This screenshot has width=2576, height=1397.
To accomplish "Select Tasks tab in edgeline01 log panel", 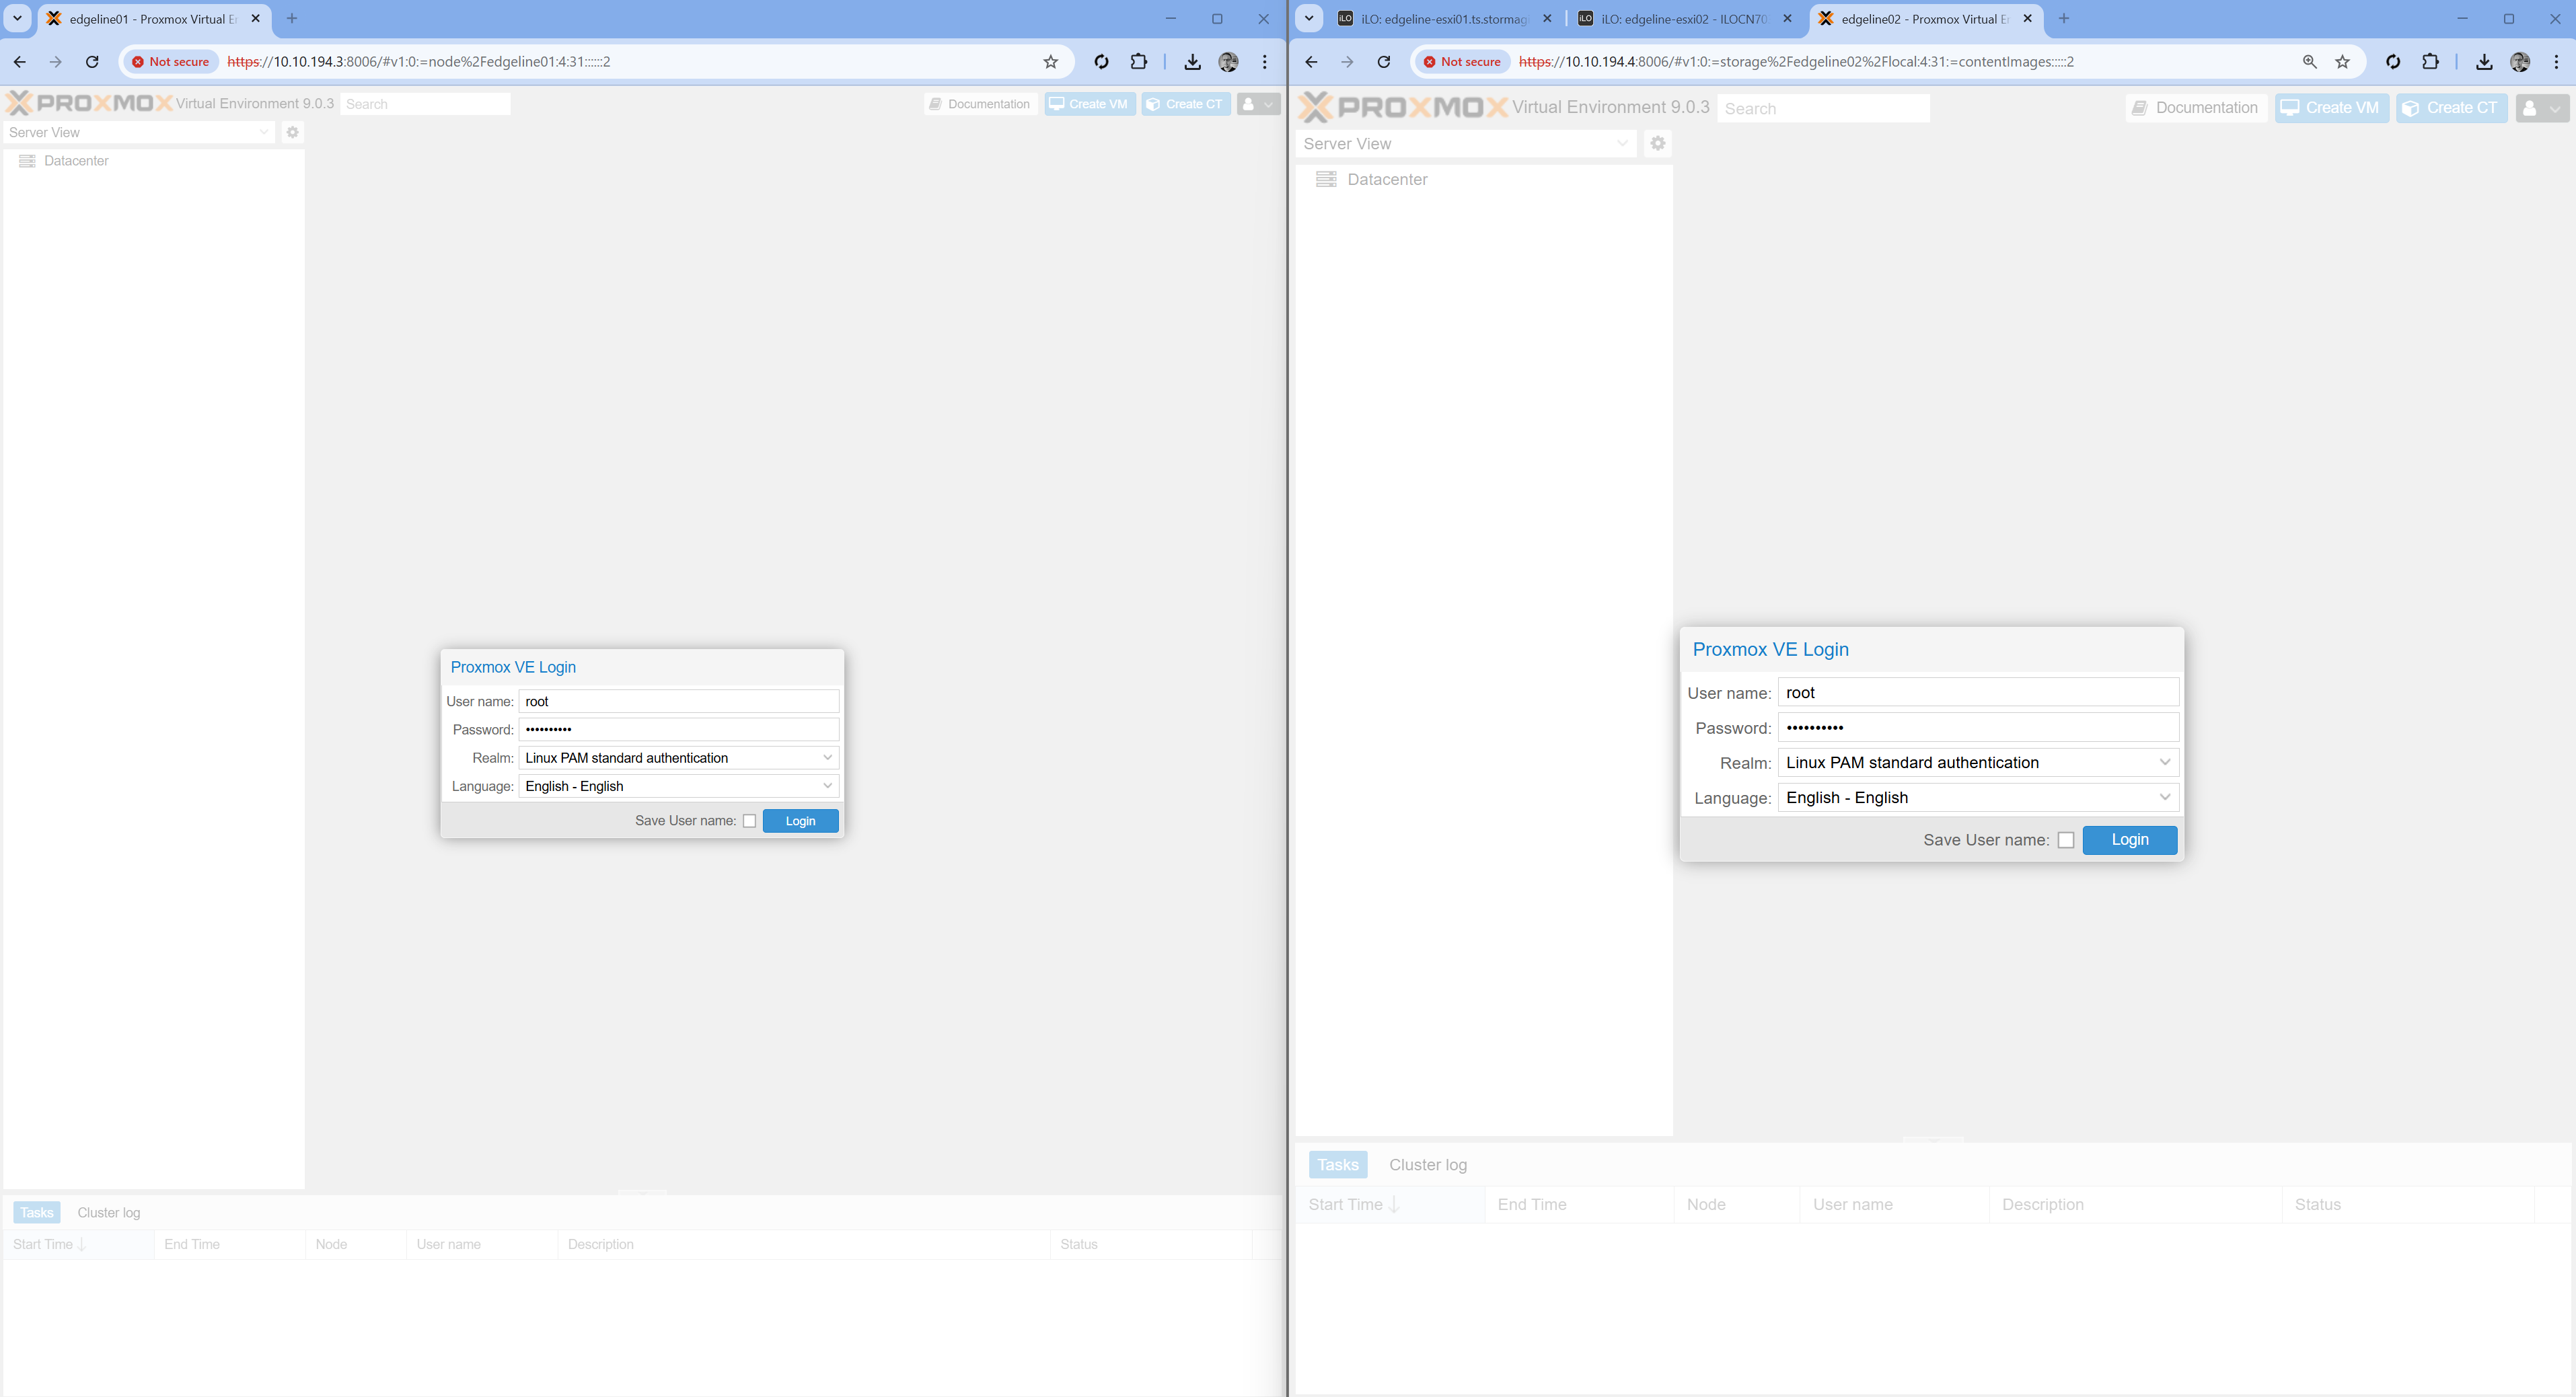I will pos(37,1213).
